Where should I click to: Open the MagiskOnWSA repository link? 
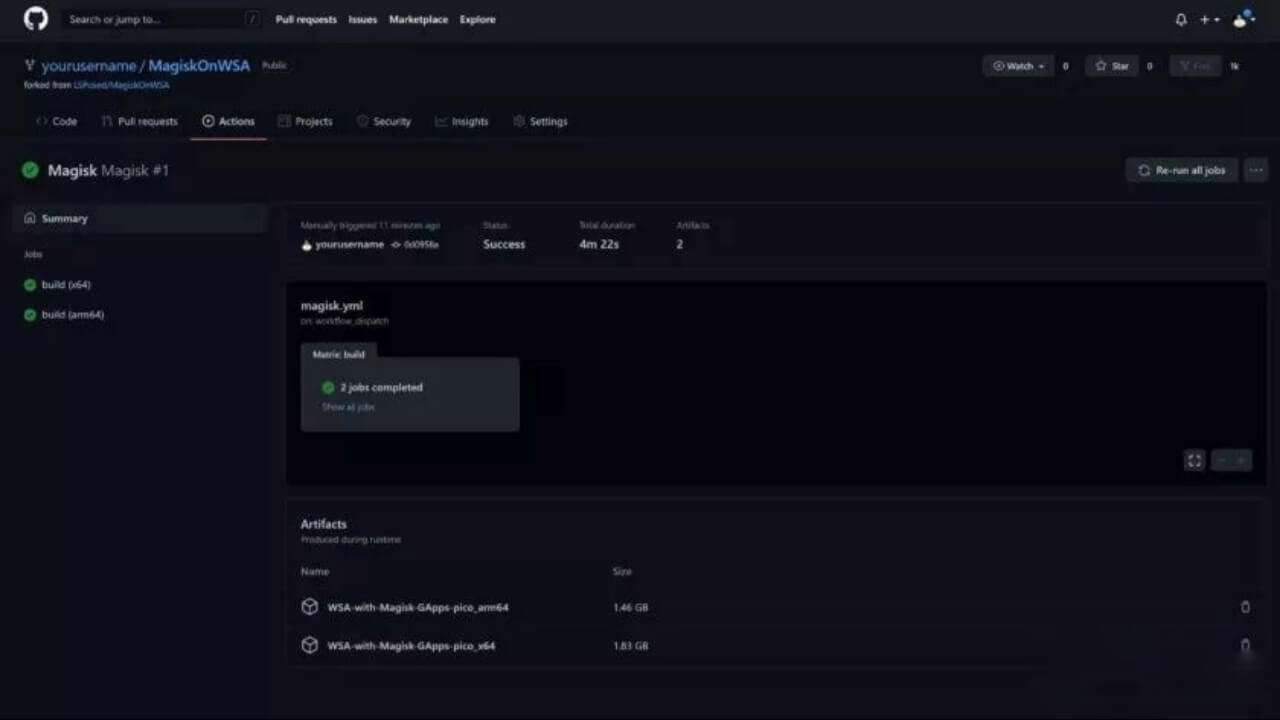click(x=199, y=66)
